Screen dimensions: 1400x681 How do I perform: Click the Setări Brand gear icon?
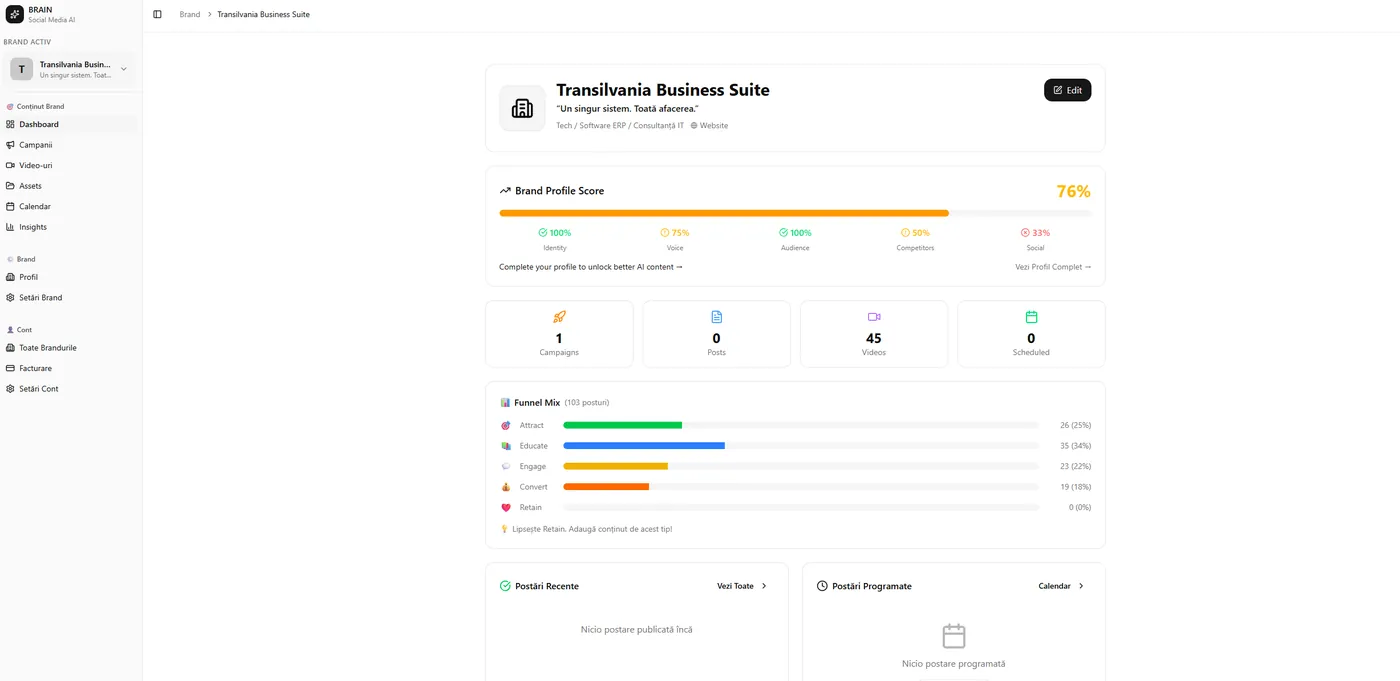pos(10,298)
